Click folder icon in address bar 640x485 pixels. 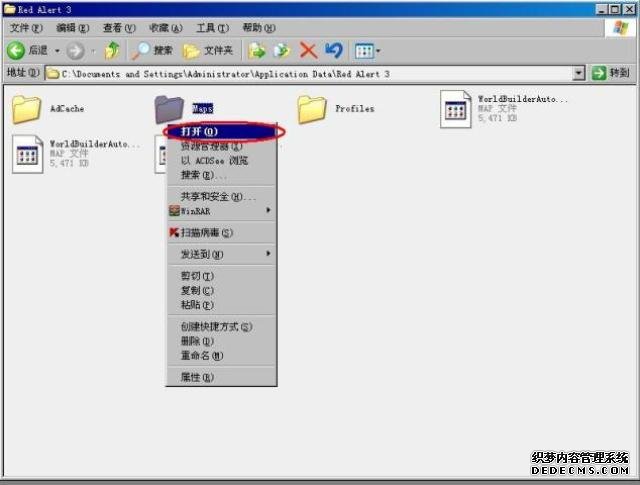tap(53, 74)
